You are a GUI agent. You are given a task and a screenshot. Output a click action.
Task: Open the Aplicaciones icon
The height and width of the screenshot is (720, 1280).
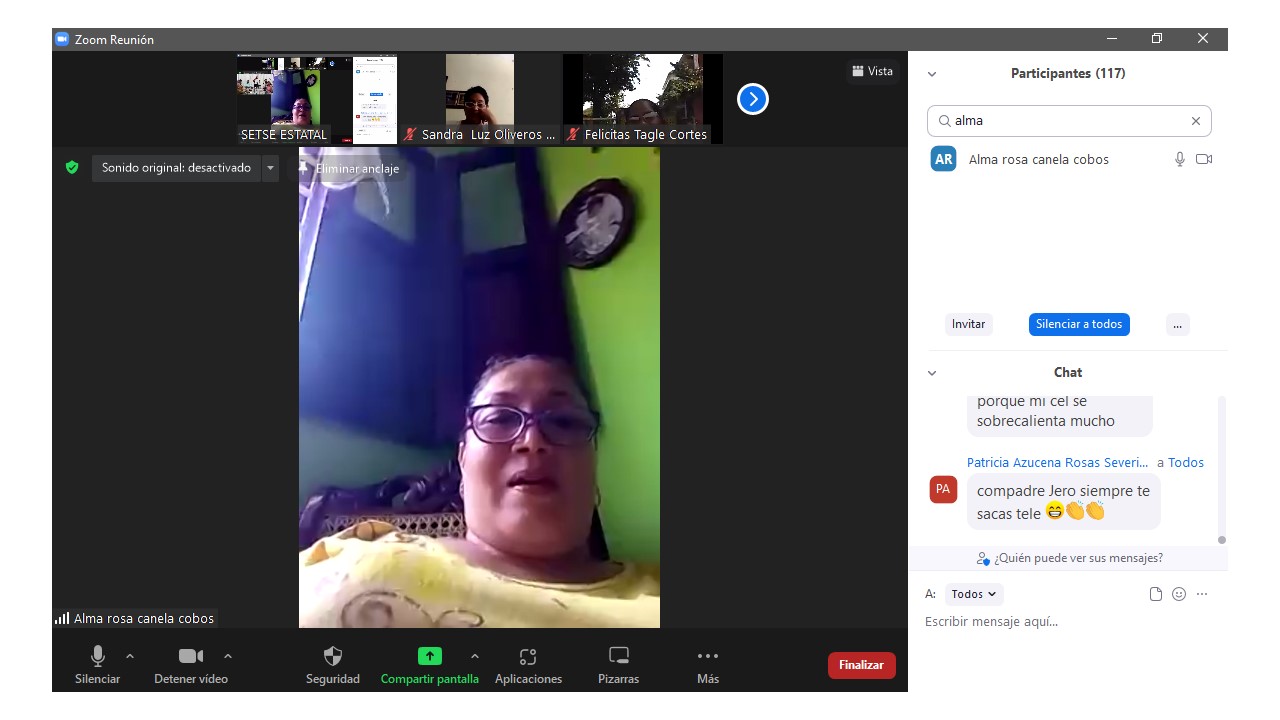pyautogui.click(x=528, y=657)
